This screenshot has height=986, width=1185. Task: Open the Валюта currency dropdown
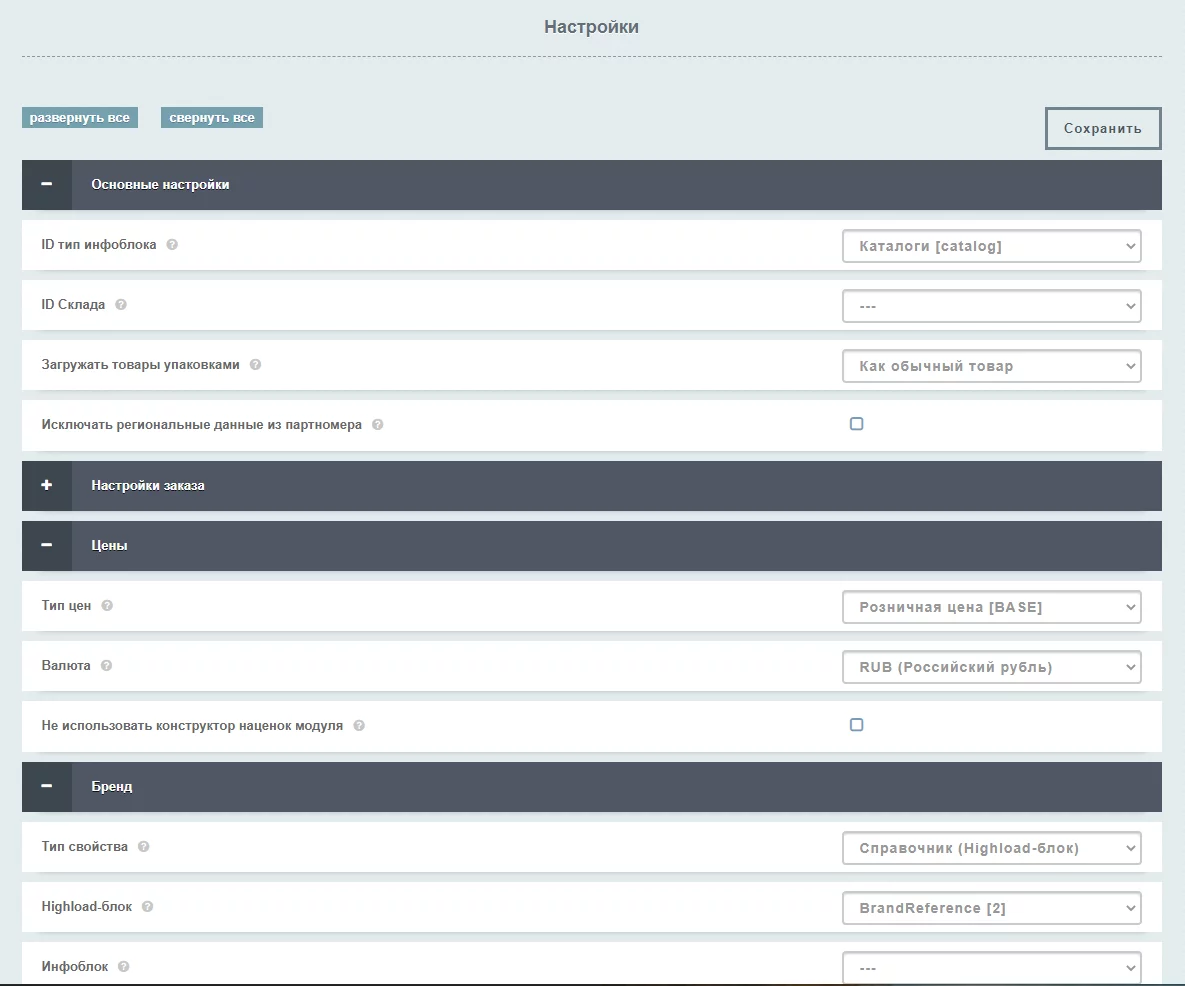[991, 667]
